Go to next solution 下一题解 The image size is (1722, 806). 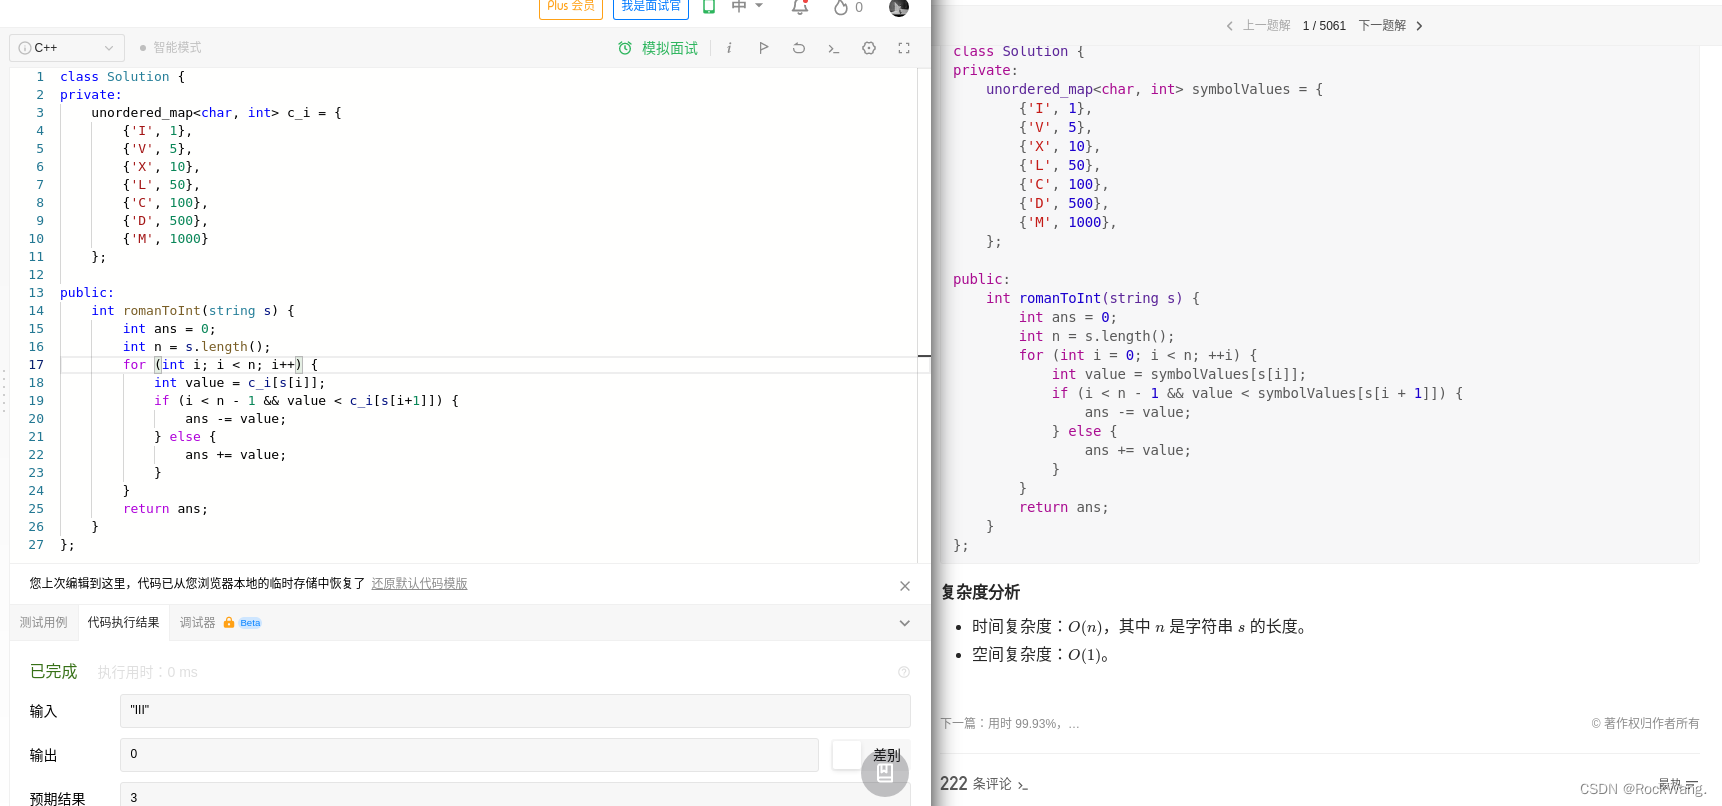[1391, 26]
